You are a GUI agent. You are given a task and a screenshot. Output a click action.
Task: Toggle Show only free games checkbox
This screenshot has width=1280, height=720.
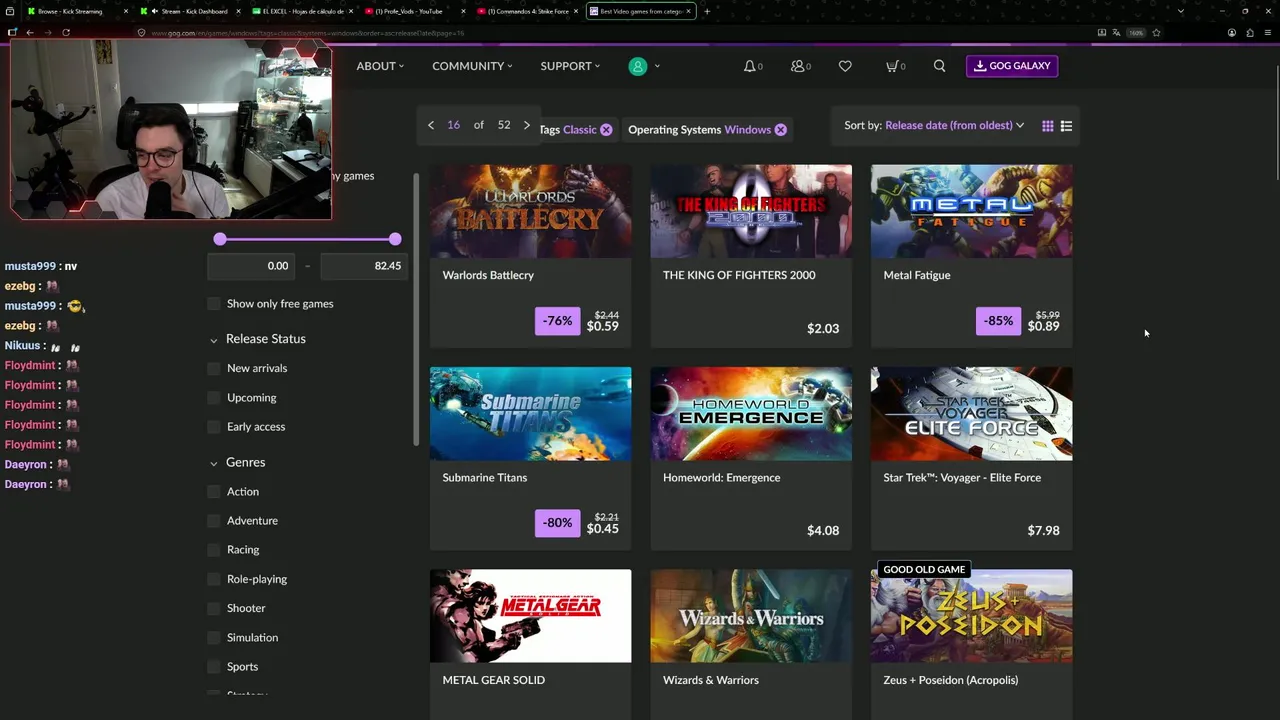(x=214, y=304)
